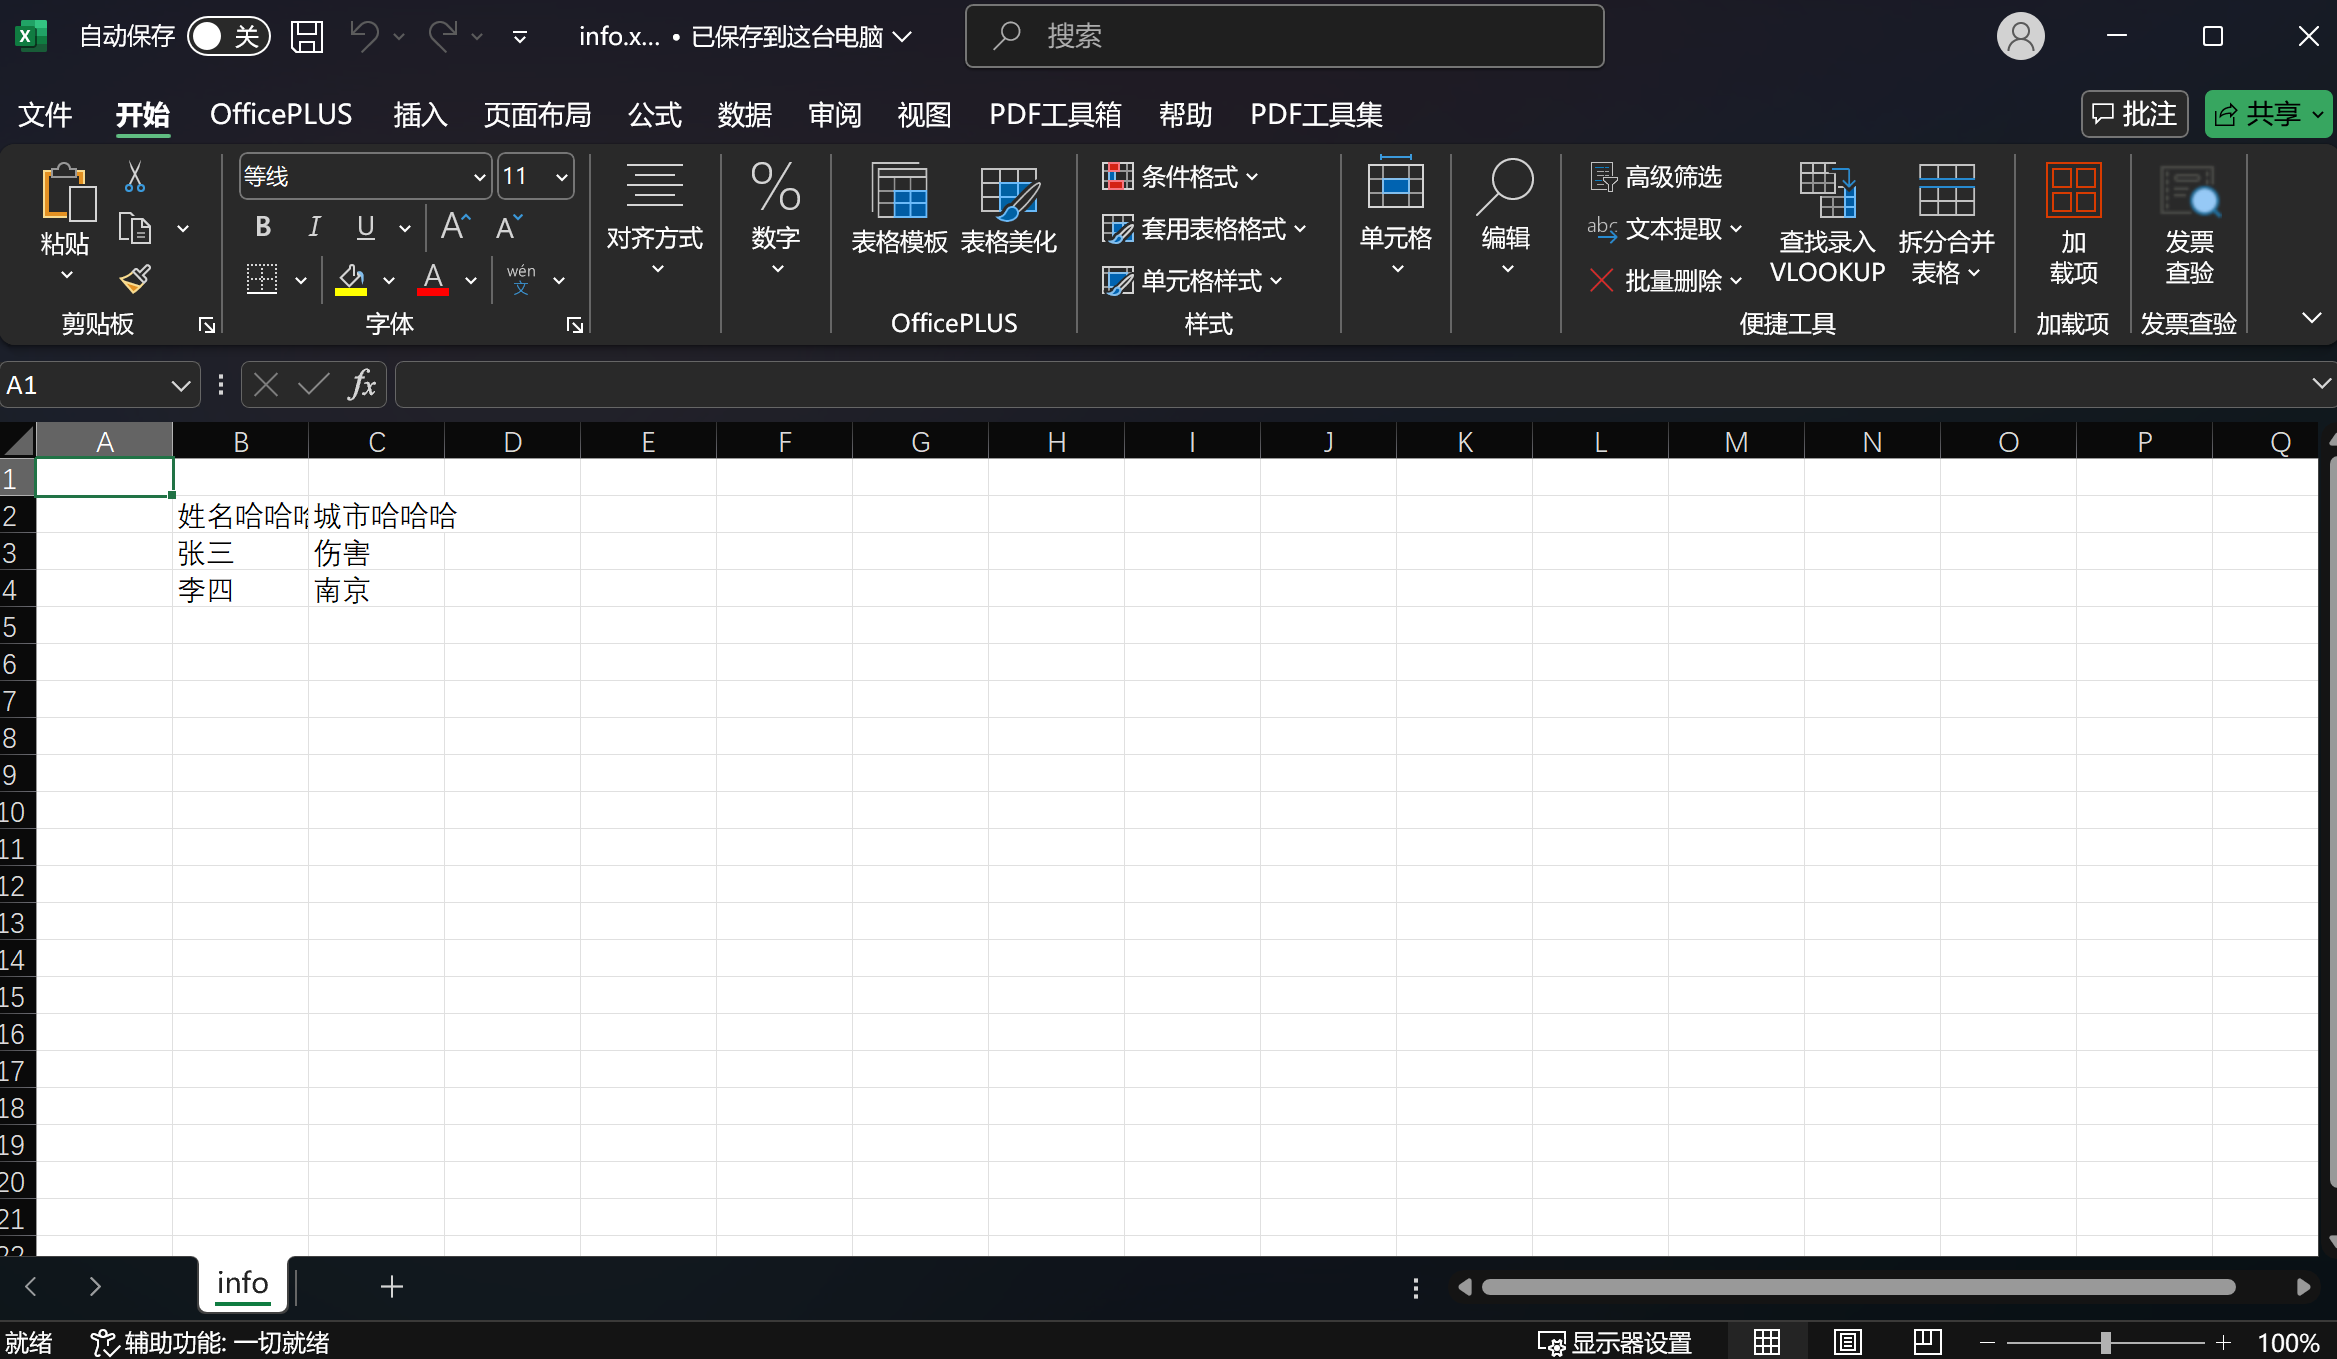This screenshot has height=1359, width=2337.
Task: Click the horizontal scrollbar
Action: [x=1858, y=1287]
